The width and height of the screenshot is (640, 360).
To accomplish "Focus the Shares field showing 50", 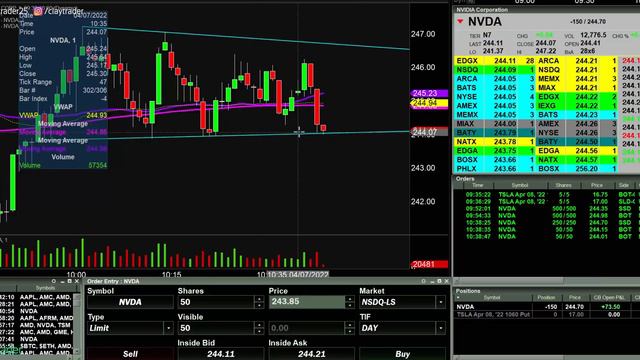I will click(x=216, y=302).
